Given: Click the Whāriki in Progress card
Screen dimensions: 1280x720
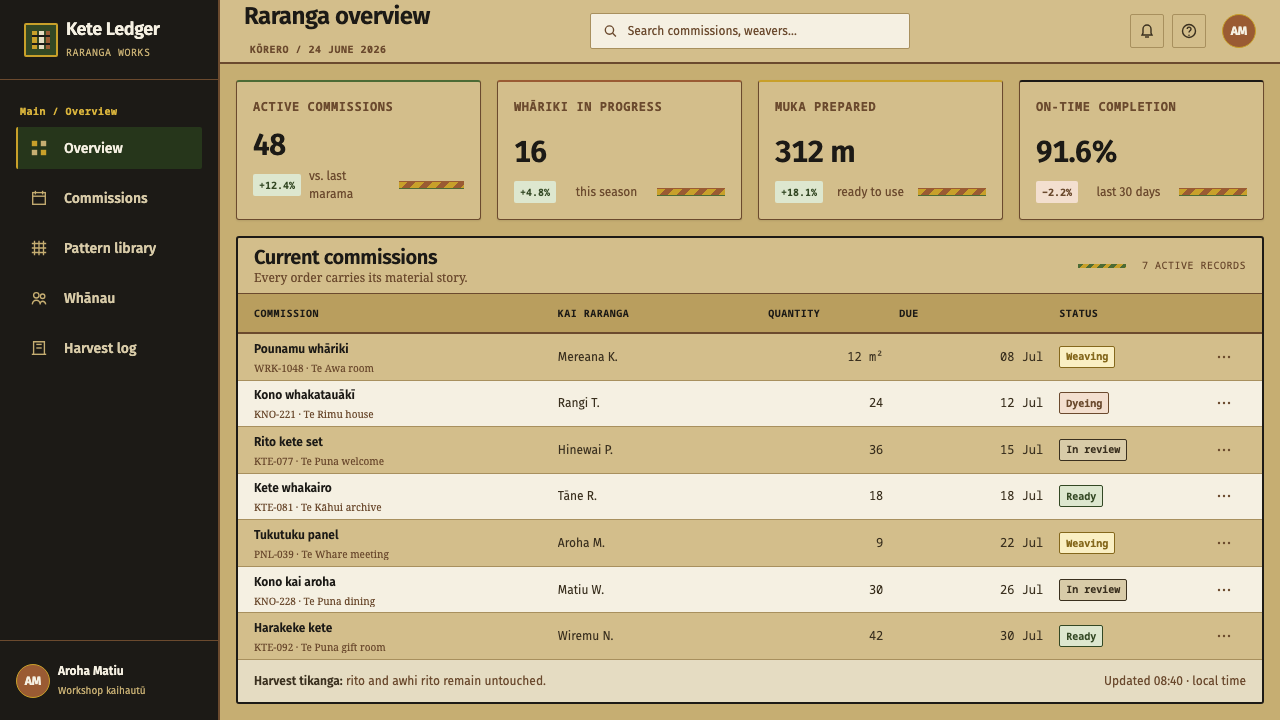Looking at the screenshot, I should coord(619,150).
